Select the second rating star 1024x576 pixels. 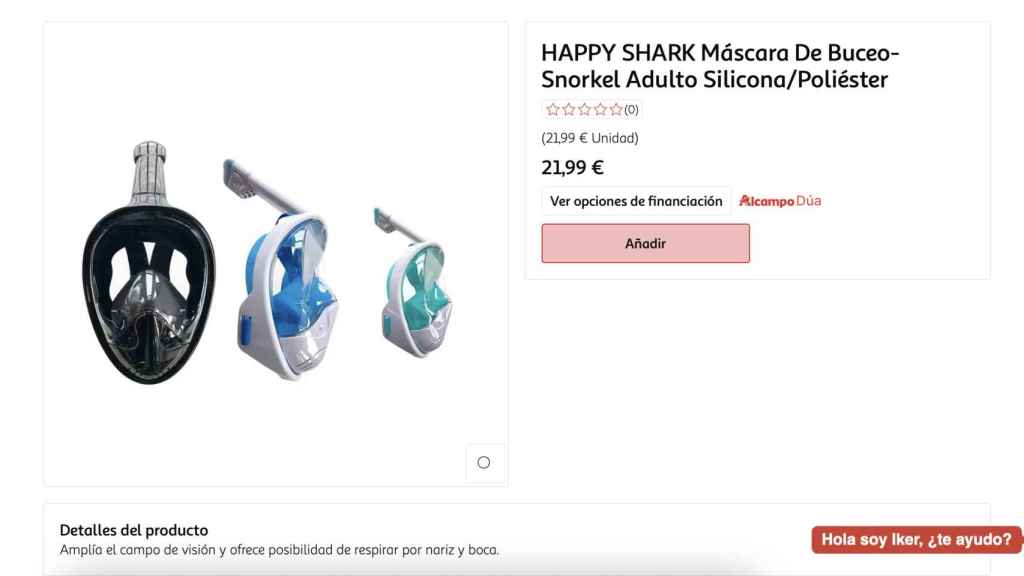(x=569, y=109)
